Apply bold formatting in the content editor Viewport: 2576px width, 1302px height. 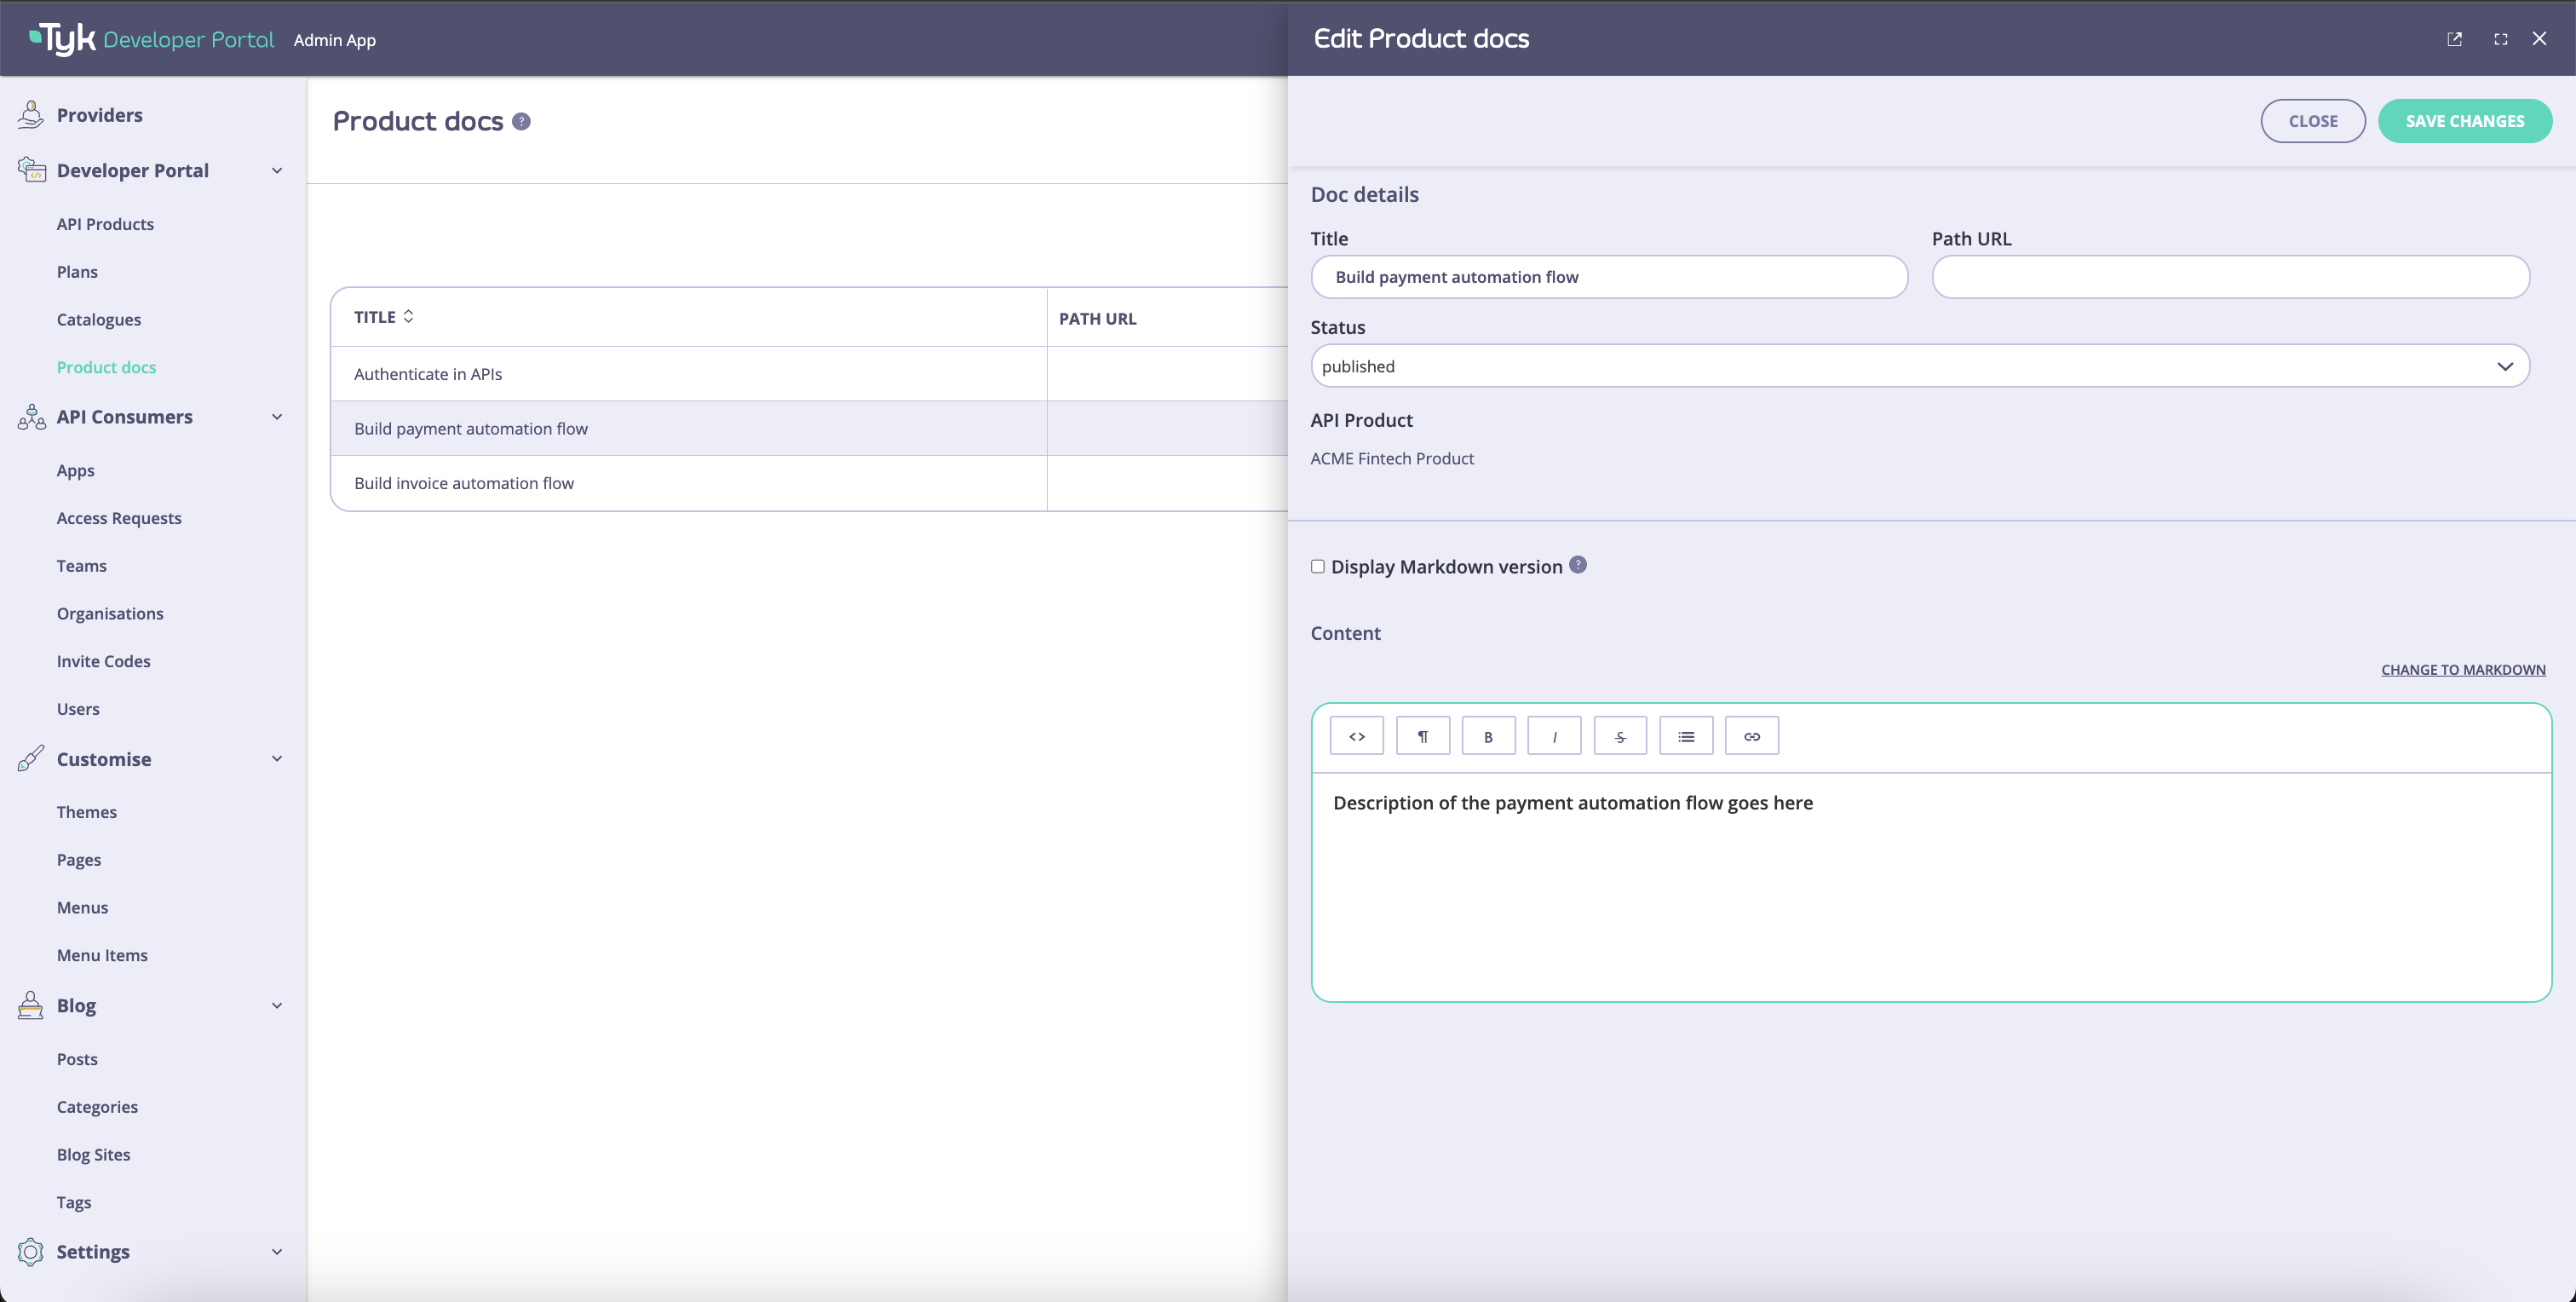coord(1488,735)
